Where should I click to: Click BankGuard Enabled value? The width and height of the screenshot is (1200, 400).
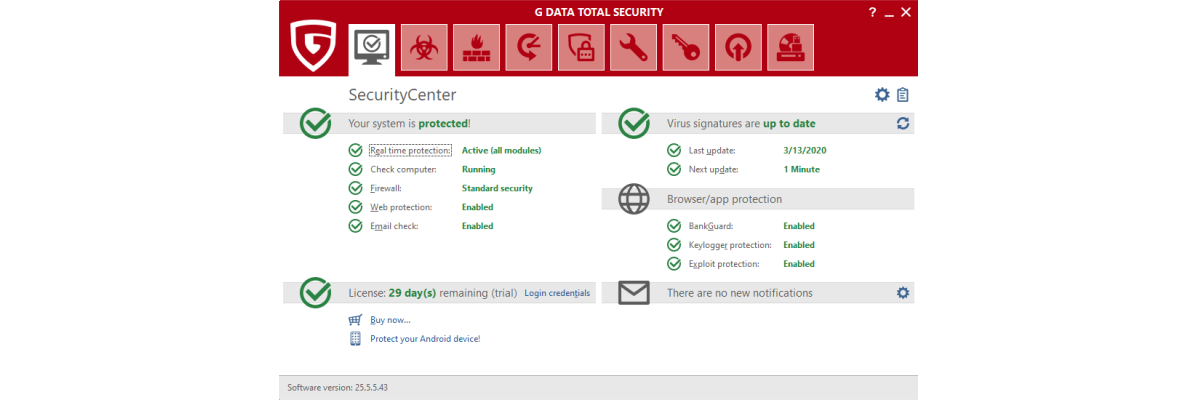[x=799, y=226]
